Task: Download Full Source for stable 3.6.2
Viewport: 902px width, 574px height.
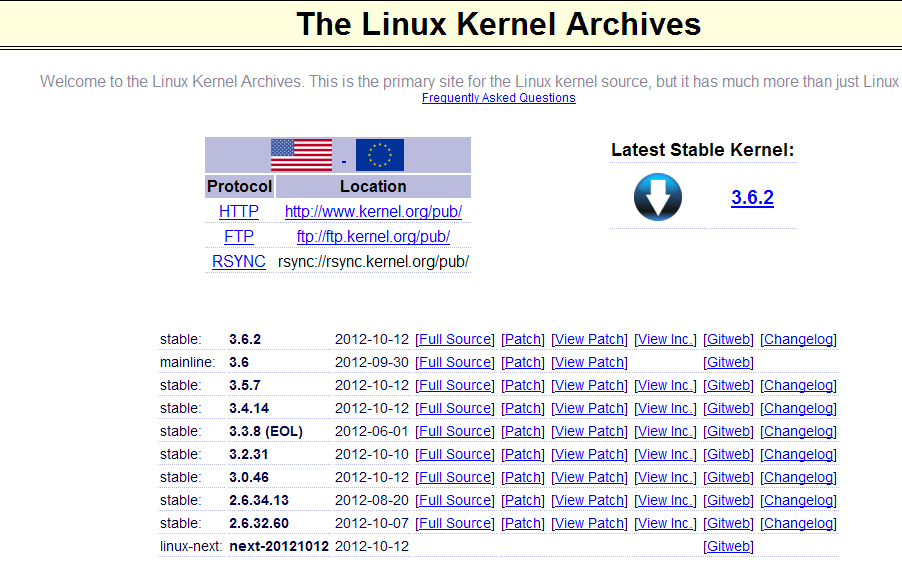Action: pyautogui.click(x=454, y=339)
